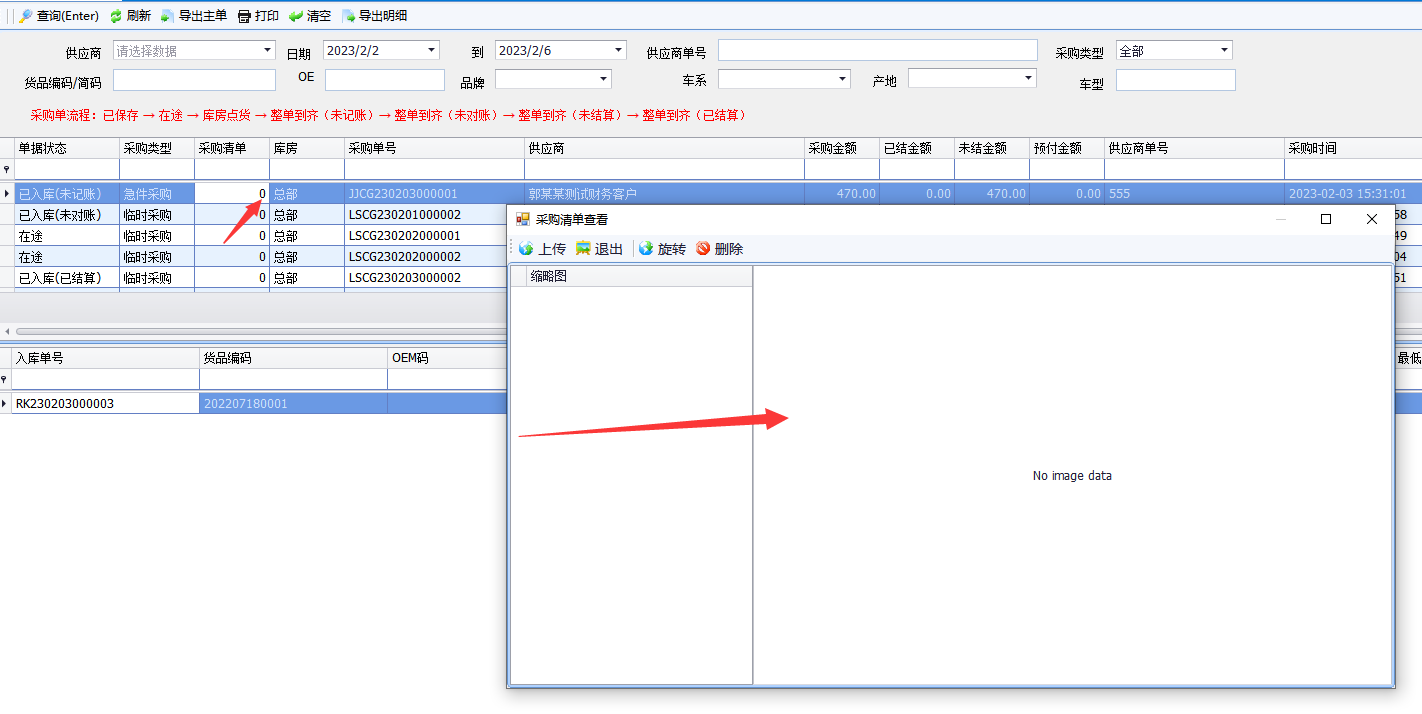This screenshot has height=714, width=1422.
Task: Click the 退出 exit icon in dialog
Action: click(x=583, y=248)
